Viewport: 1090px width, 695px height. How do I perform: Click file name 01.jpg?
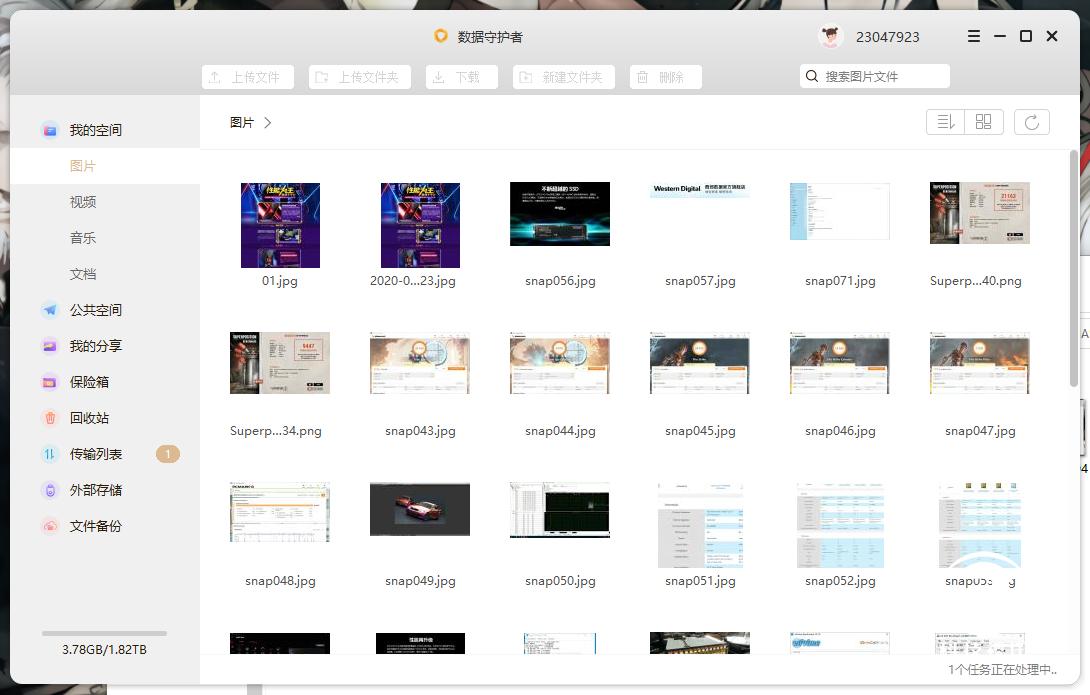pyautogui.click(x=279, y=281)
